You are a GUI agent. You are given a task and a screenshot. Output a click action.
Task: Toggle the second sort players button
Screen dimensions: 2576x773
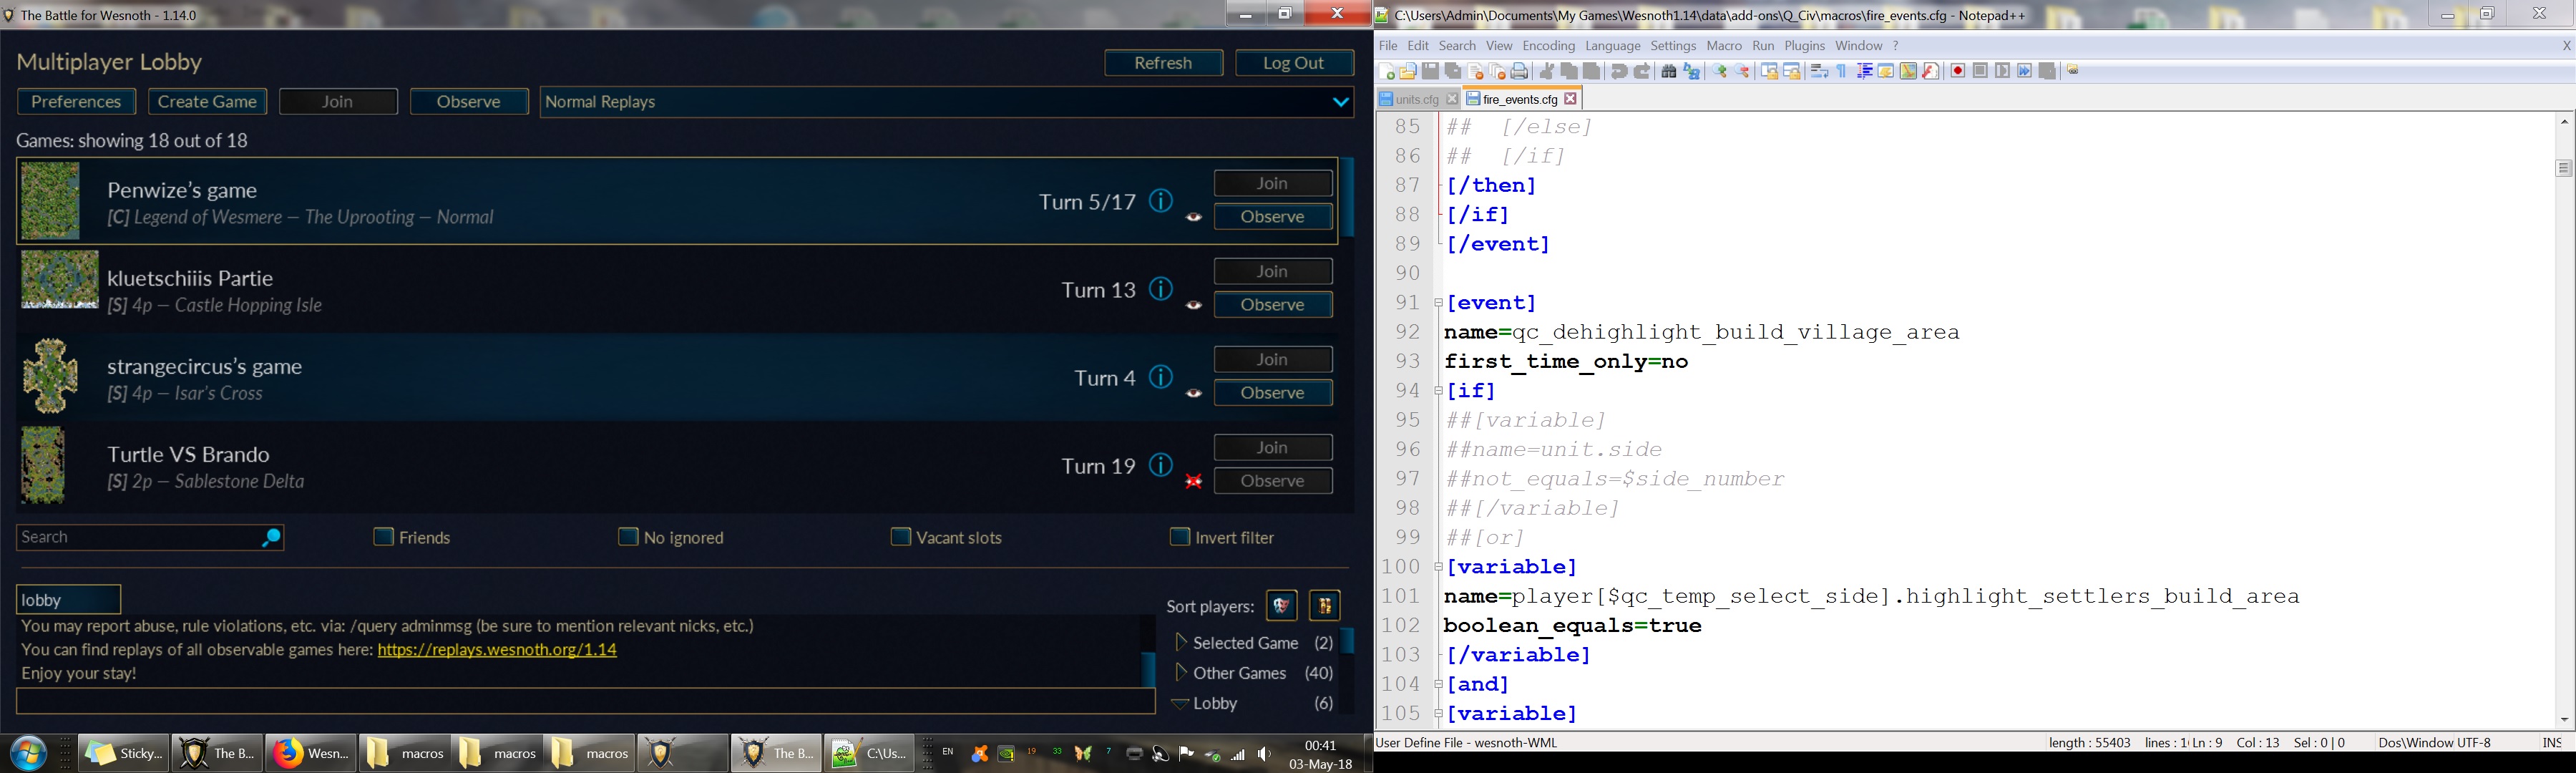click(x=1325, y=606)
